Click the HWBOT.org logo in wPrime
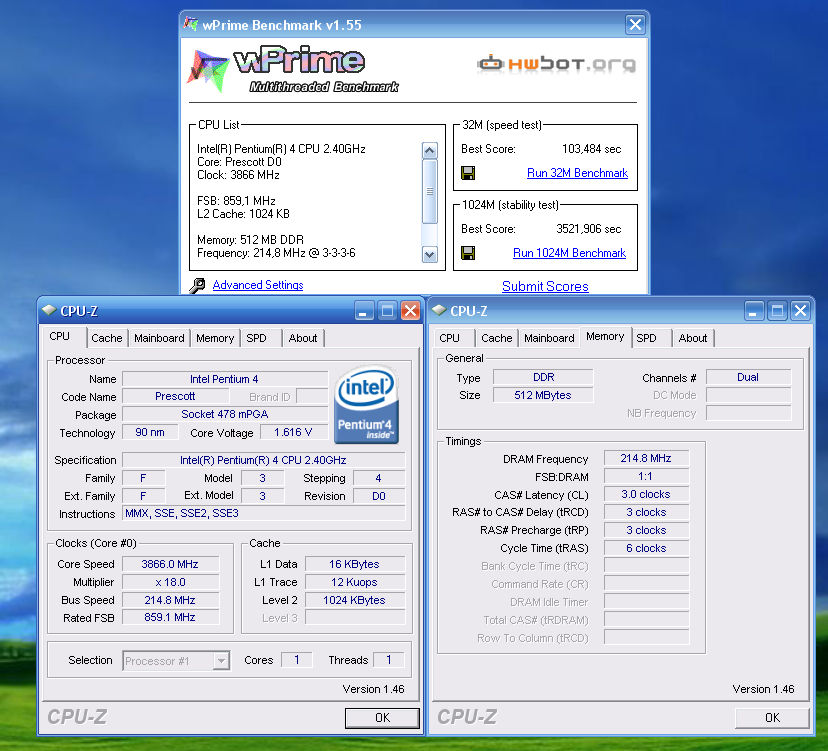 click(x=557, y=64)
